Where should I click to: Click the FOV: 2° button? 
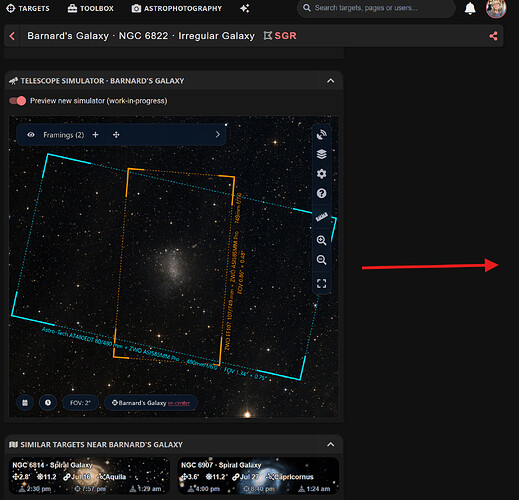coord(80,403)
